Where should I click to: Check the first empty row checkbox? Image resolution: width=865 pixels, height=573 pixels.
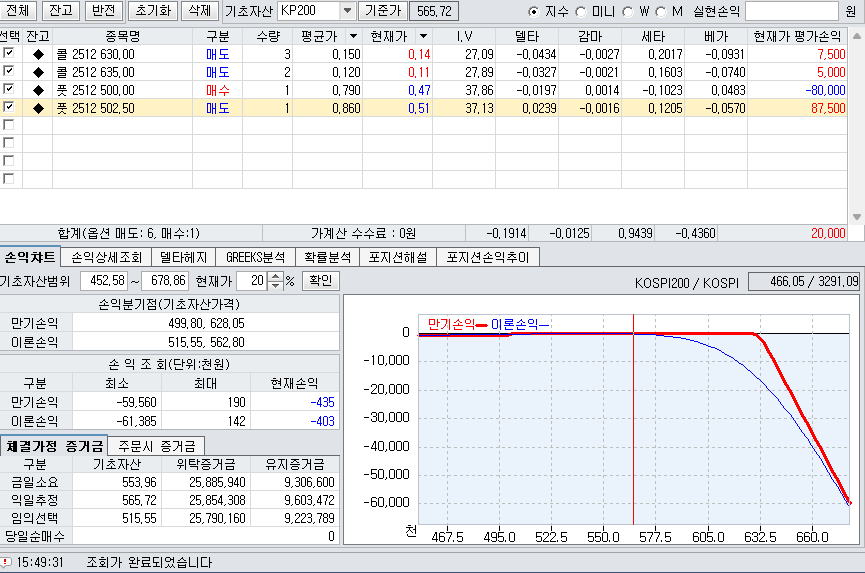coord(8,125)
